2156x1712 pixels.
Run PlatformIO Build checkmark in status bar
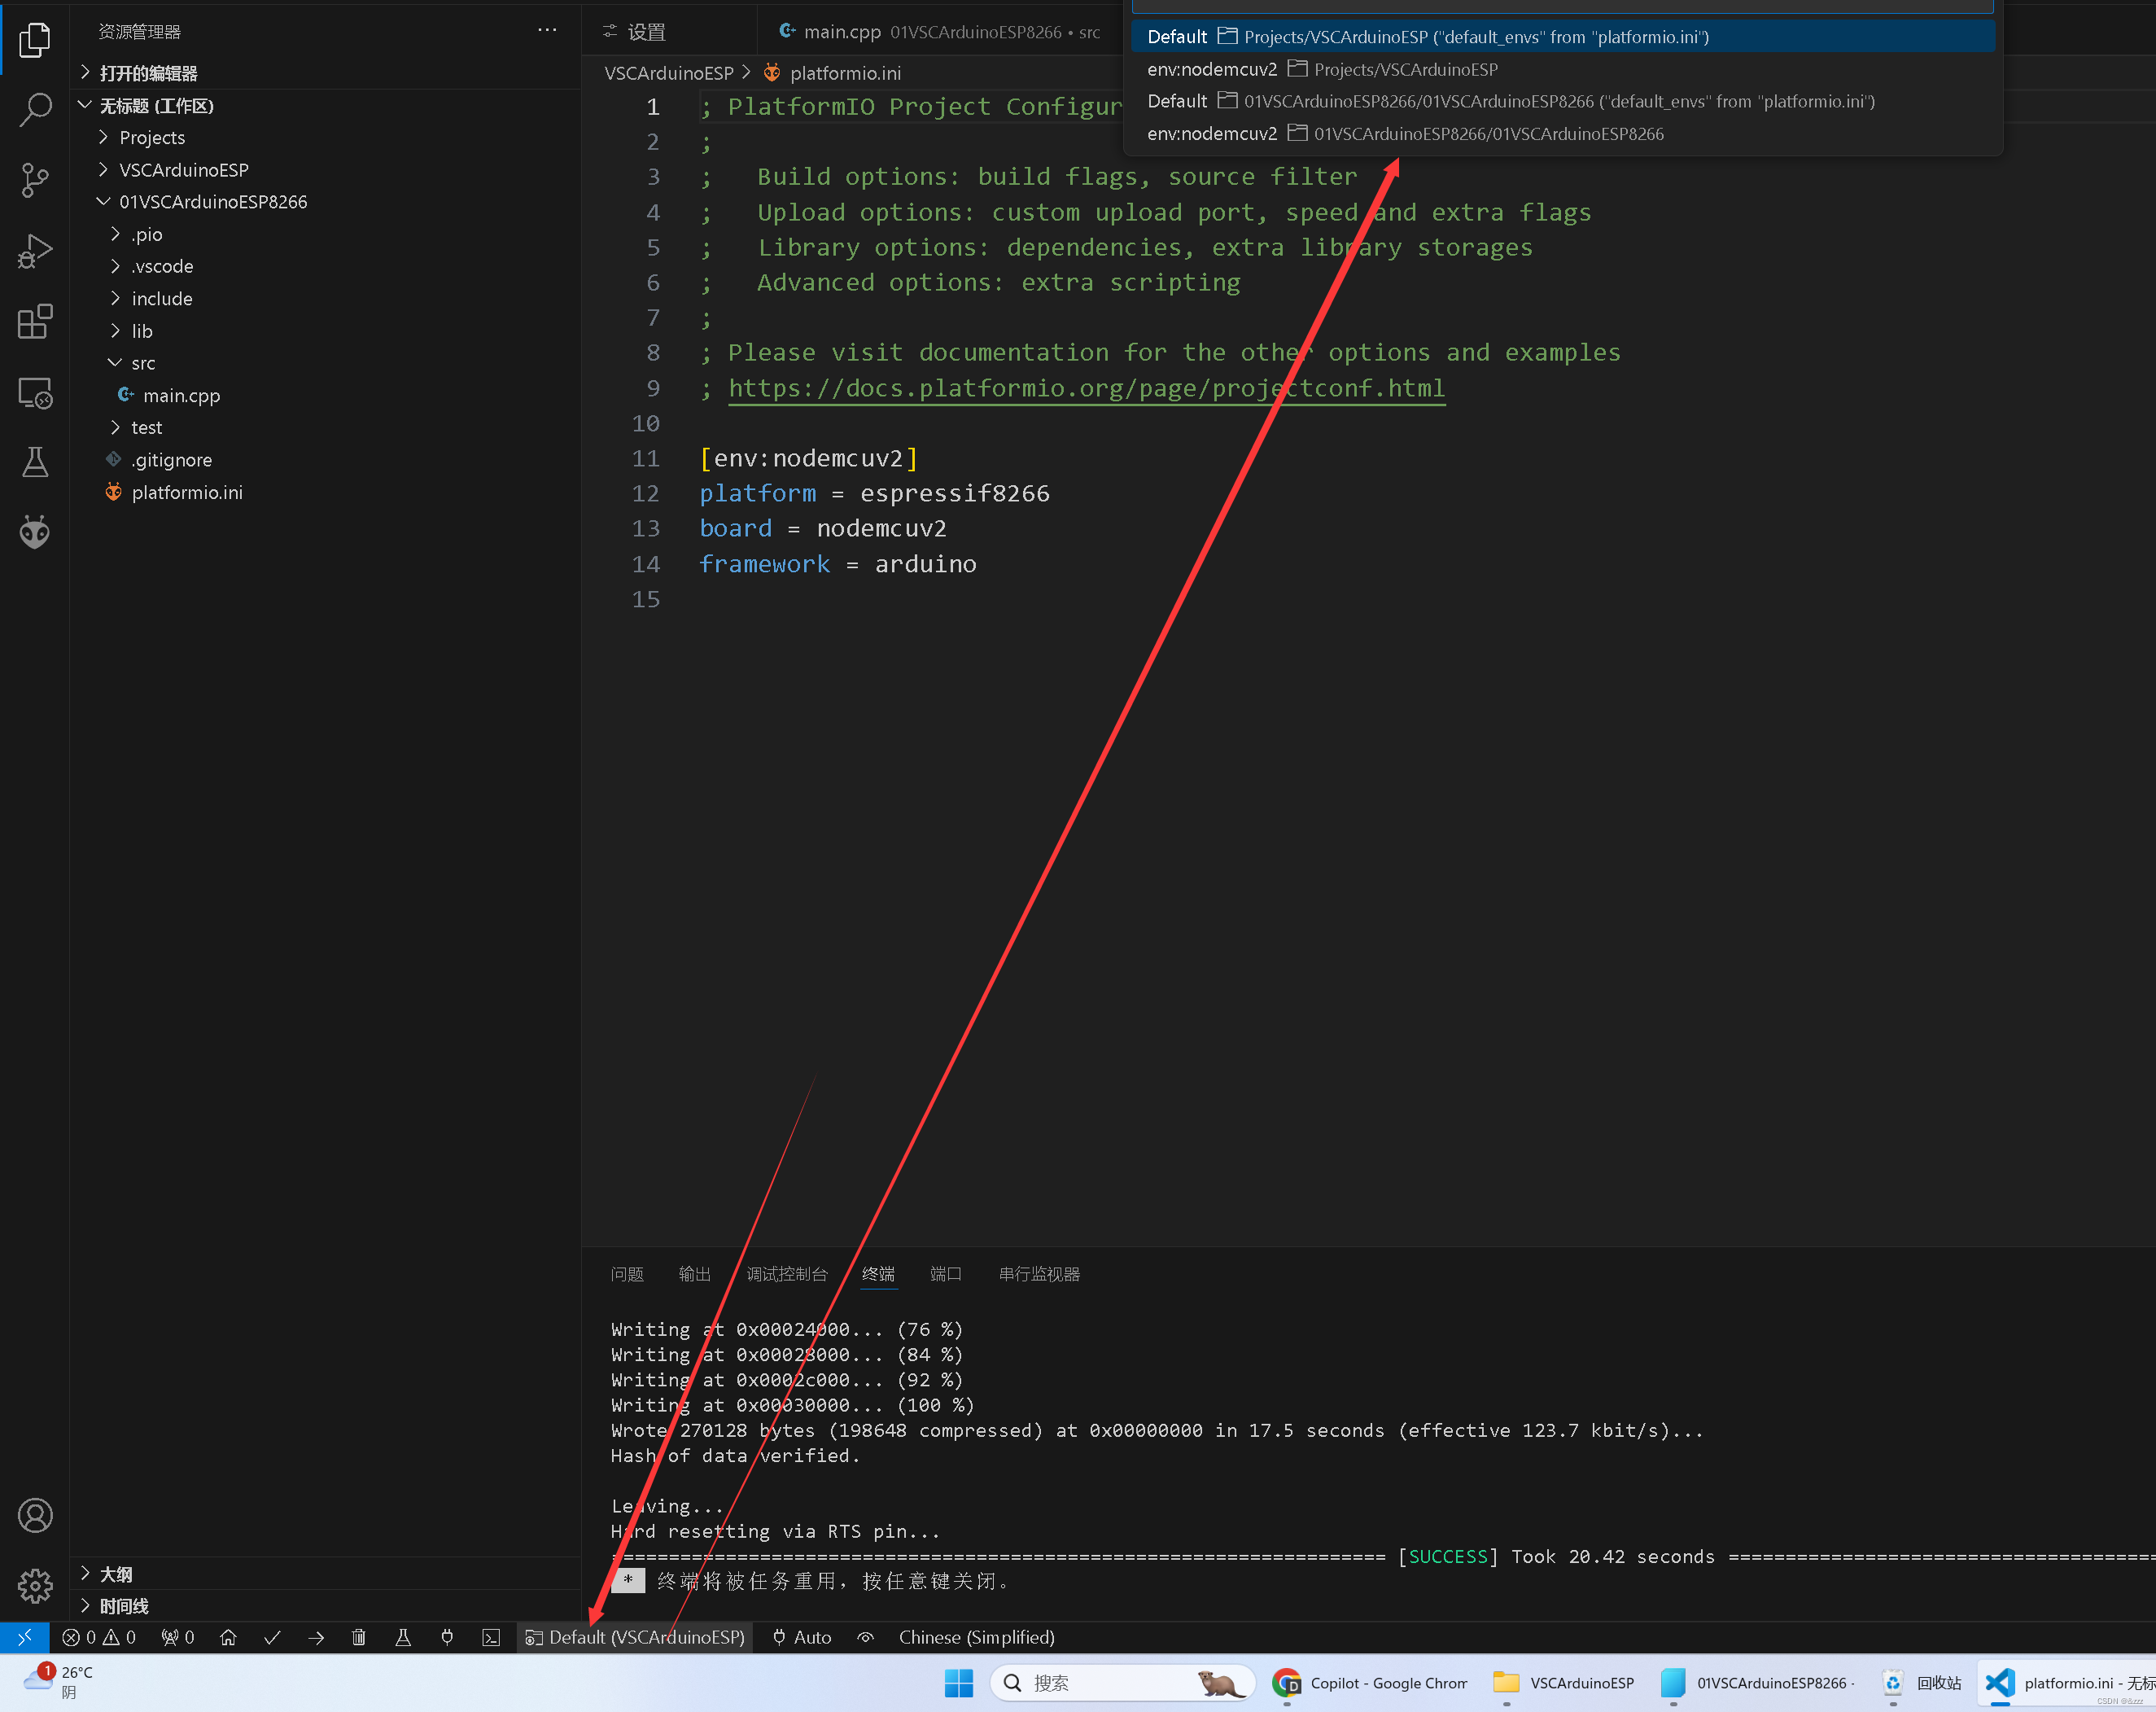(272, 1637)
